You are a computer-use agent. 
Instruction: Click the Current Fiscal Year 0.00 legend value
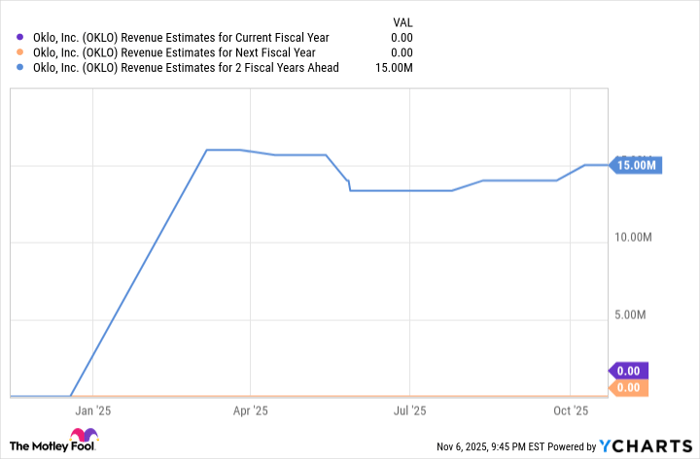click(x=402, y=38)
